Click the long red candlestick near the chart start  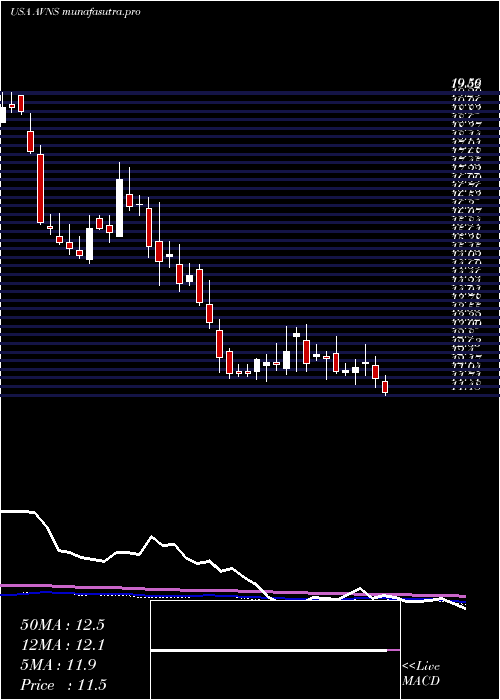tap(41, 188)
